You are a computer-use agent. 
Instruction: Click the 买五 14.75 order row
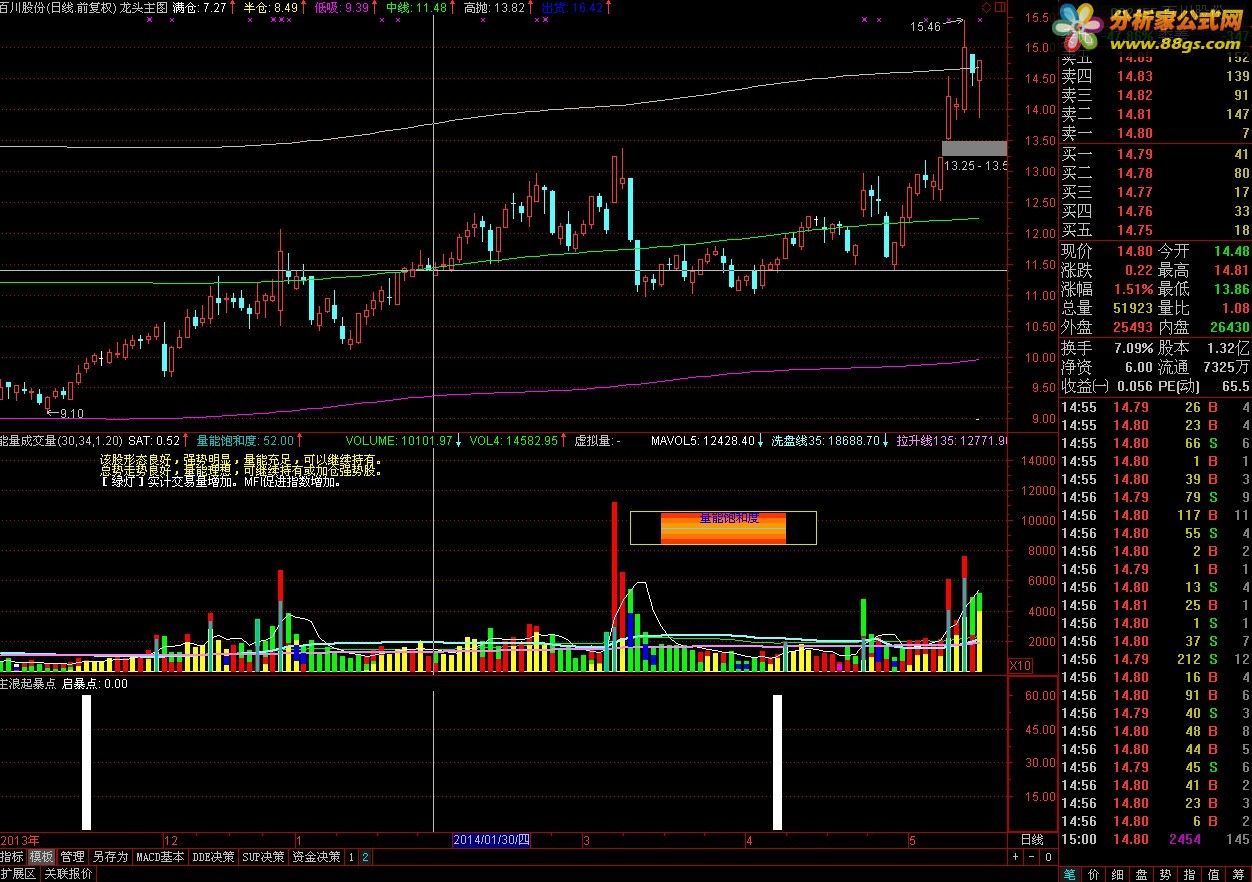click(x=1155, y=230)
